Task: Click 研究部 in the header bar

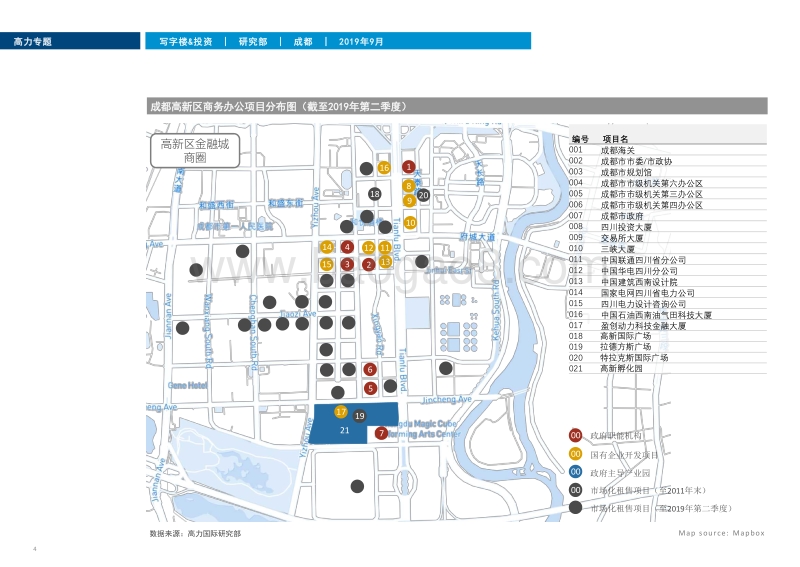Action: click(x=253, y=41)
